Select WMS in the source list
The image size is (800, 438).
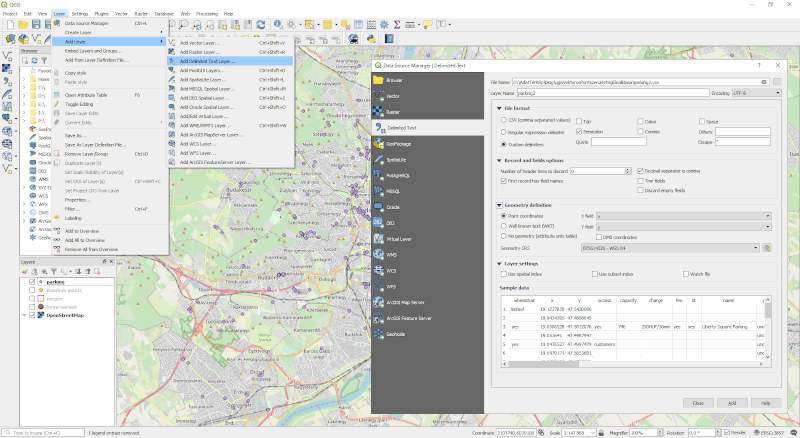pos(428,255)
